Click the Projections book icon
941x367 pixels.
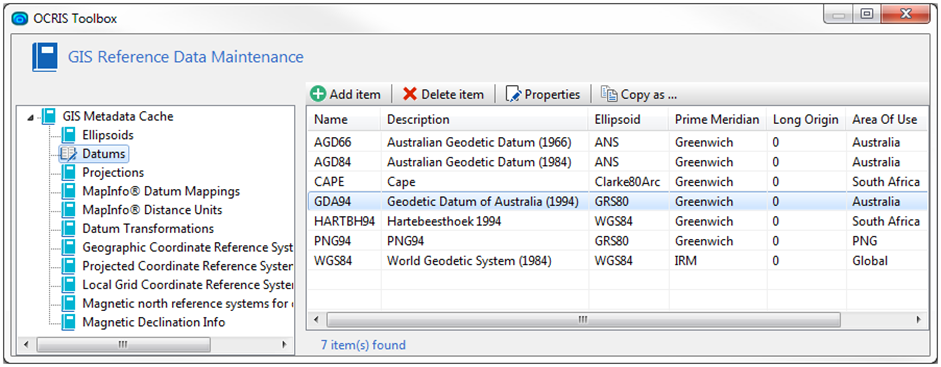point(68,173)
